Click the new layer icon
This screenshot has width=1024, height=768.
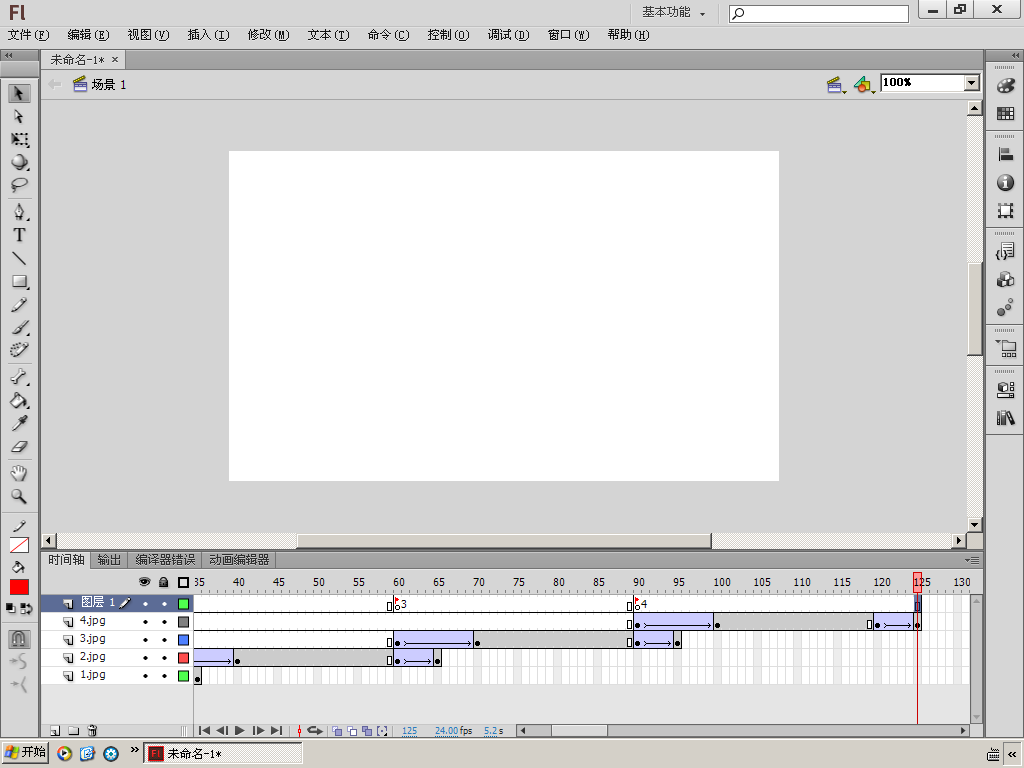click(55, 731)
